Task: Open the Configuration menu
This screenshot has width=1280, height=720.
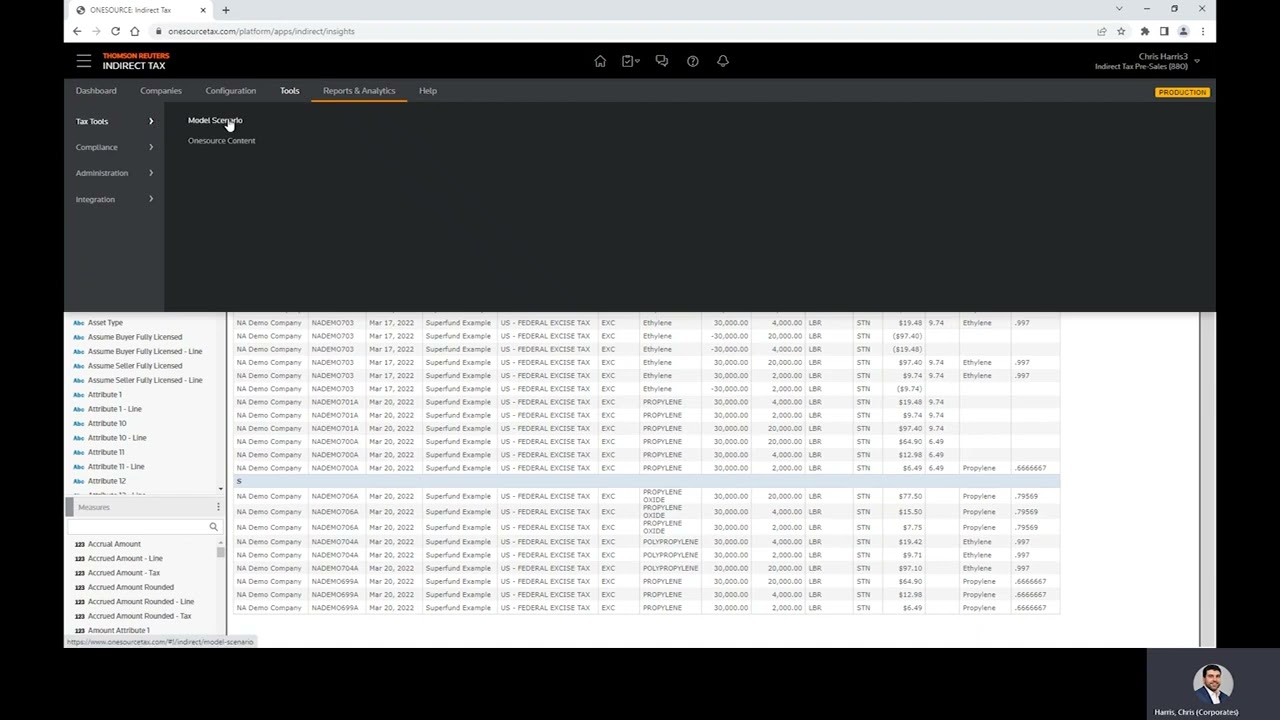Action: click(231, 91)
